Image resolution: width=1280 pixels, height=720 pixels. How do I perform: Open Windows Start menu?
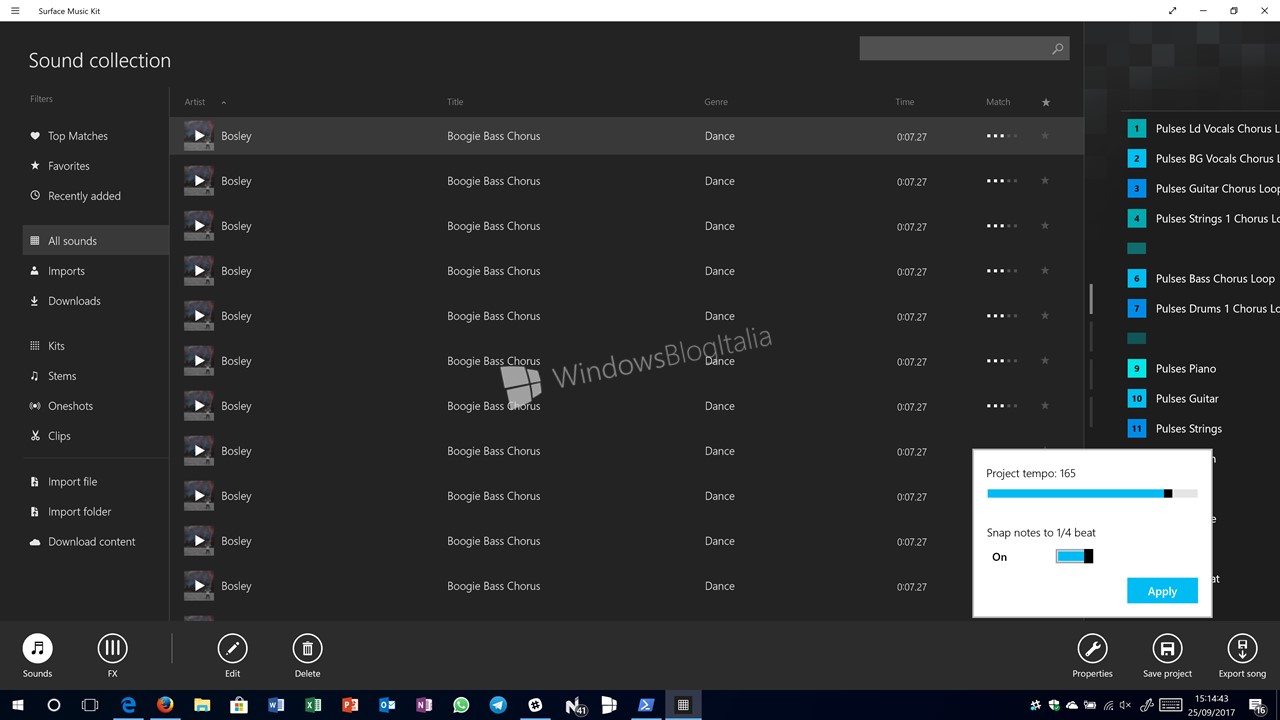tap(17, 705)
